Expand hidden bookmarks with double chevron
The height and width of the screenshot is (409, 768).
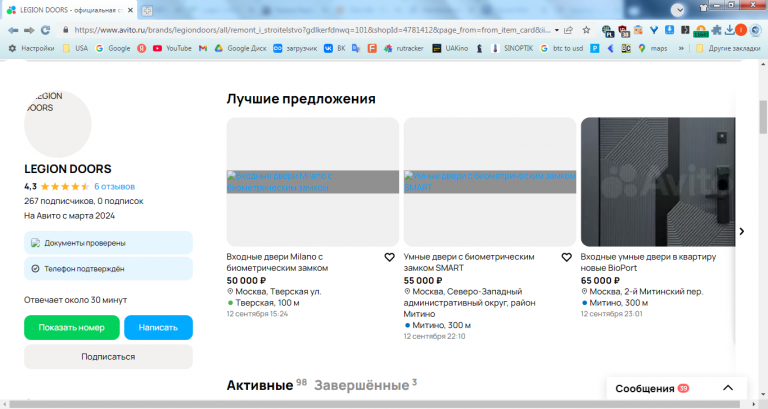(681, 48)
